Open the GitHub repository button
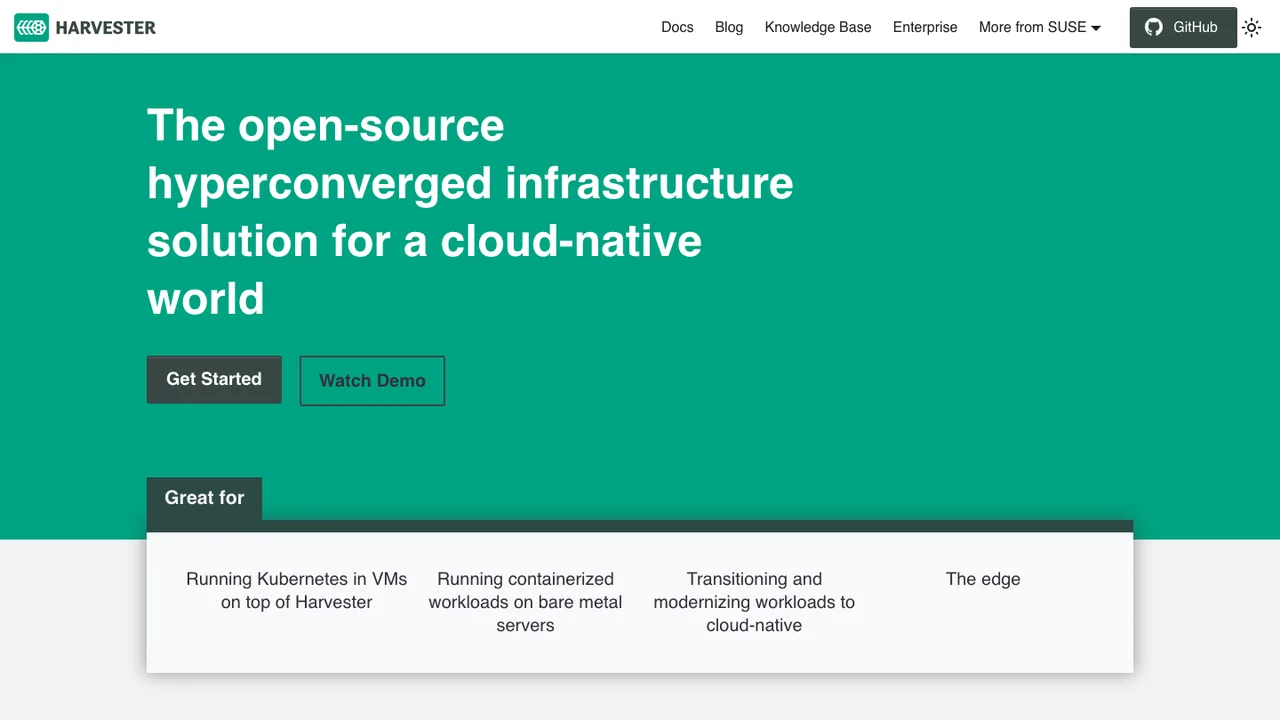The width and height of the screenshot is (1280, 720). click(x=1183, y=27)
